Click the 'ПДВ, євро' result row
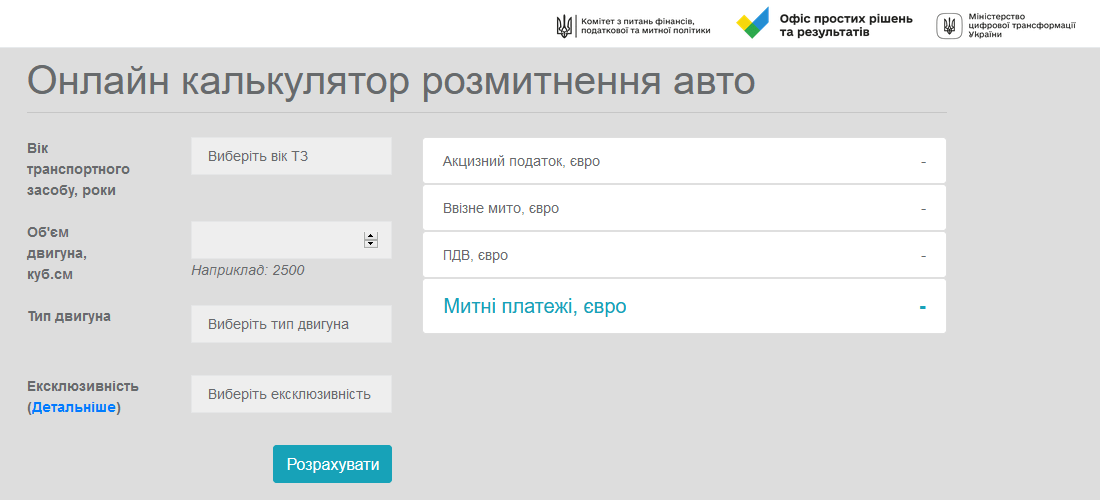The width and height of the screenshot is (1100, 500). (684, 255)
